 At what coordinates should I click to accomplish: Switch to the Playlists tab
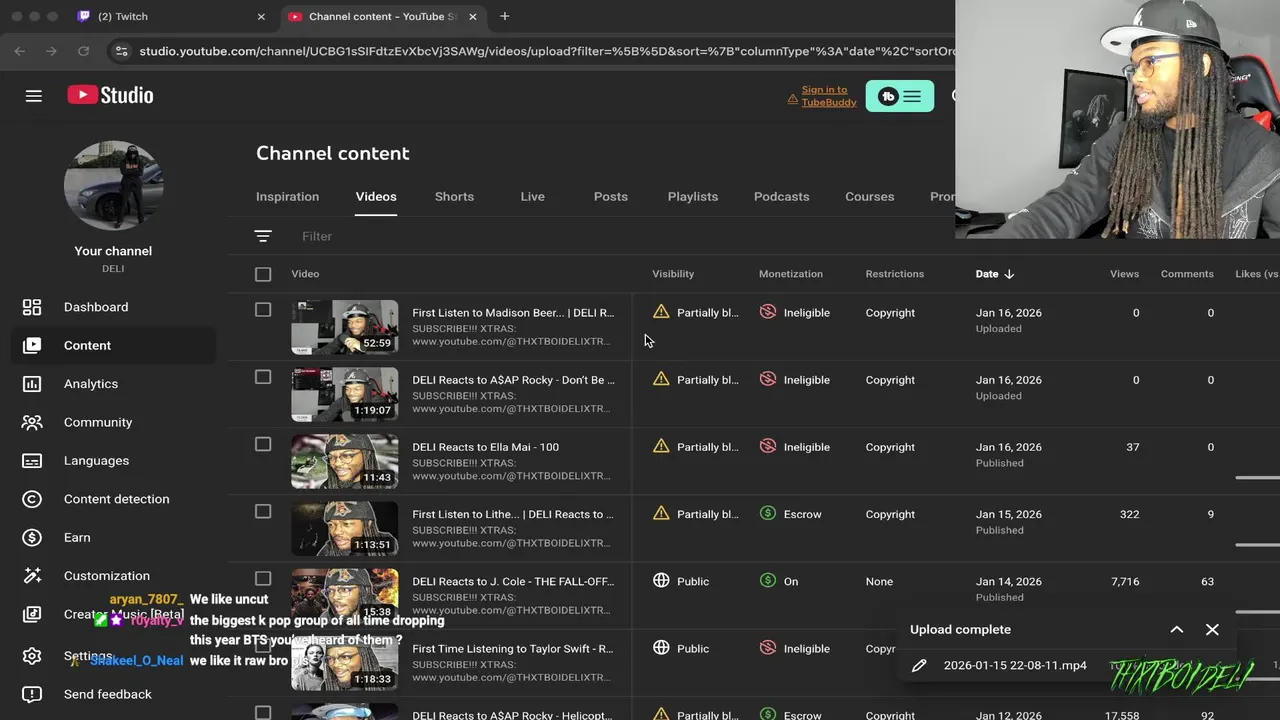pyautogui.click(x=692, y=196)
